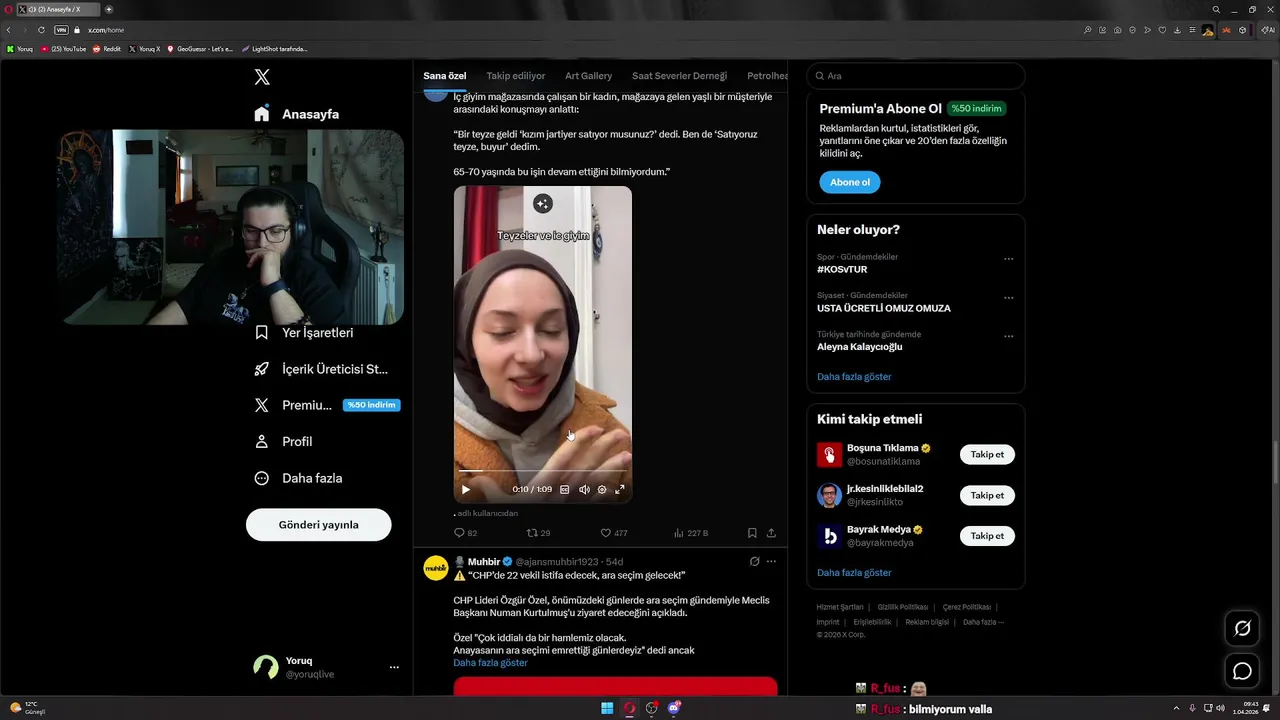1280x720 pixels.
Task: Follow jr.kesinliklebilal2 account
Action: pos(987,495)
